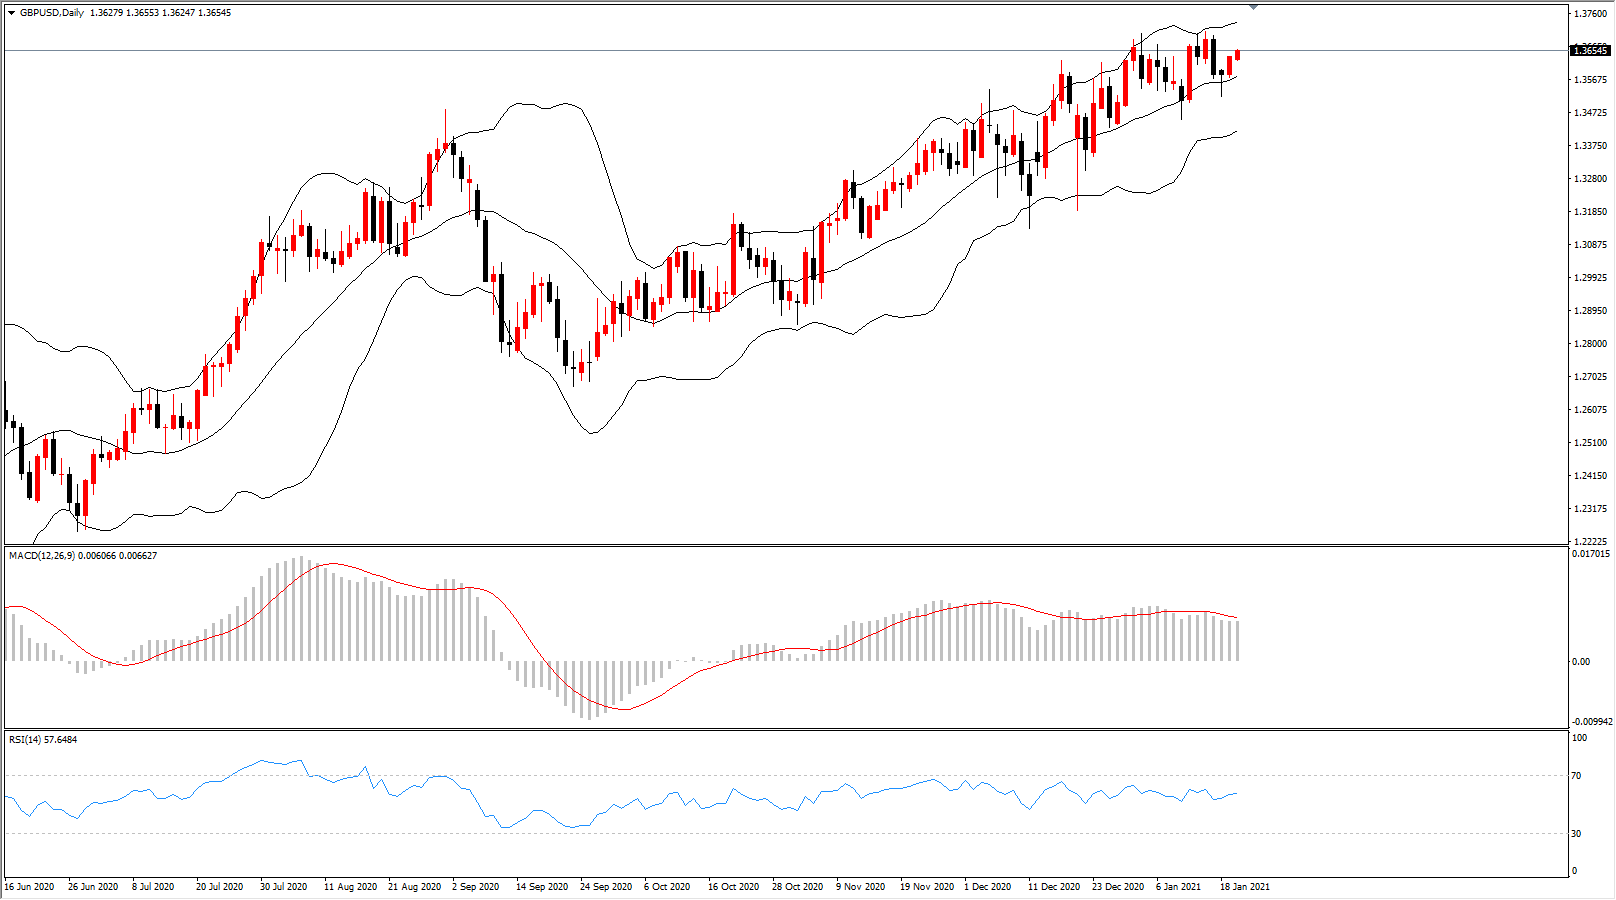Click the 1.37600 price scale value

tap(1590, 13)
